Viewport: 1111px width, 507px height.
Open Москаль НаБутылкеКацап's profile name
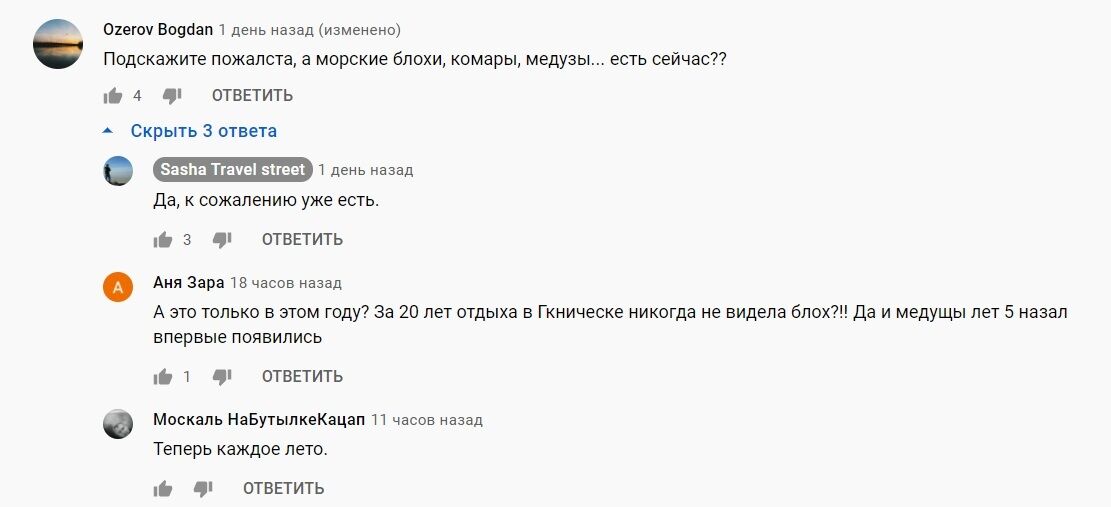[258, 420]
